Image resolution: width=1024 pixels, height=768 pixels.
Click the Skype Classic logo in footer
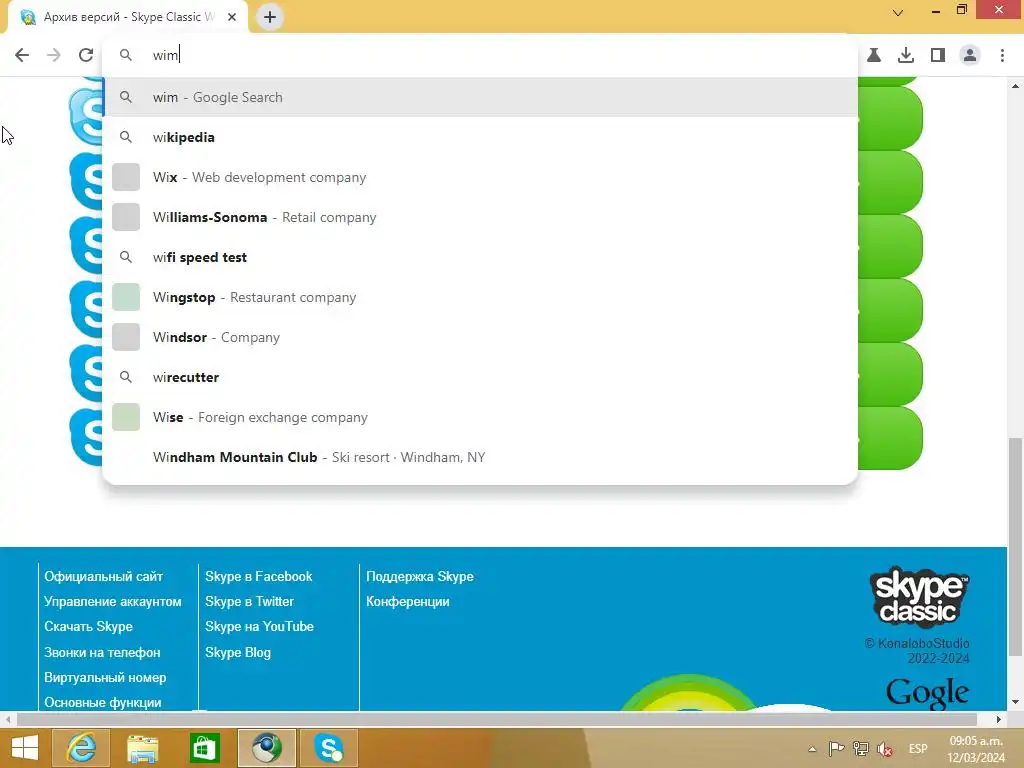click(920, 597)
